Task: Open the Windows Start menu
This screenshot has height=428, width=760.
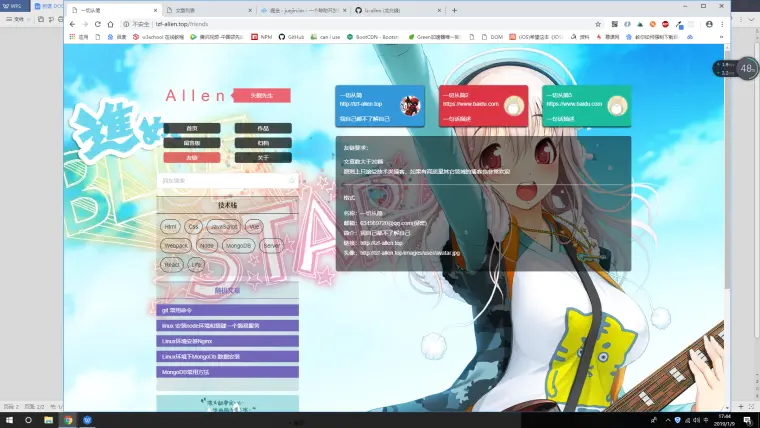Action: 9,420
